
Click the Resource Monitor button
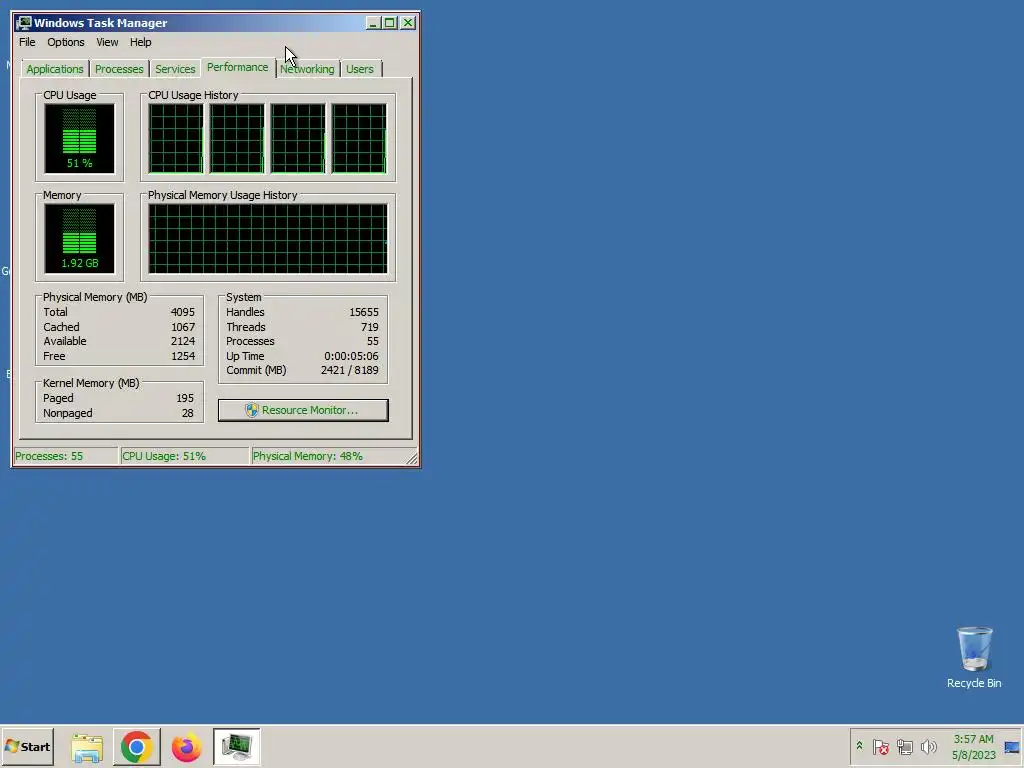303,410
